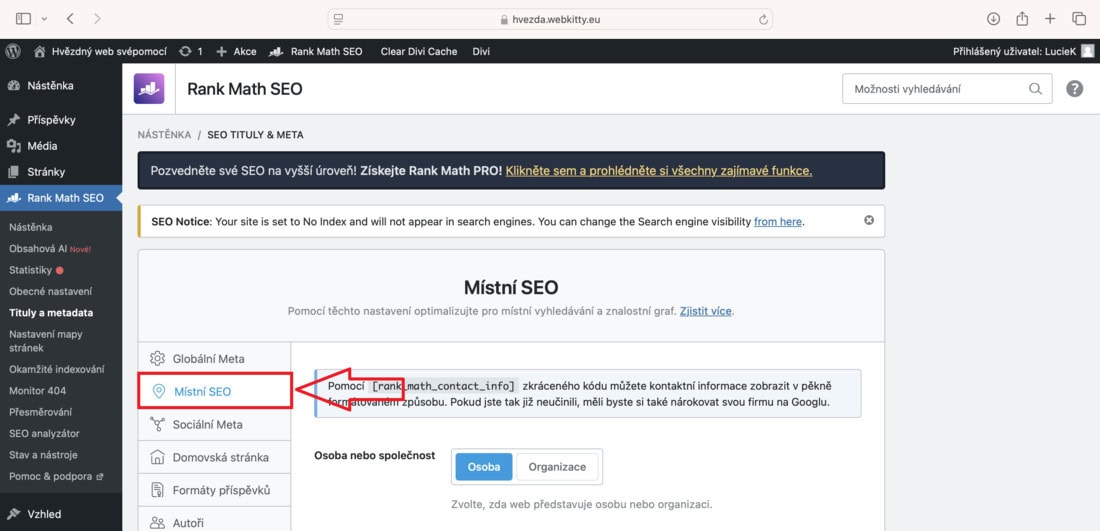1100x531 pixels.
Task: Open the reader/page menu icon in address bar
Action: coord(339,19)
